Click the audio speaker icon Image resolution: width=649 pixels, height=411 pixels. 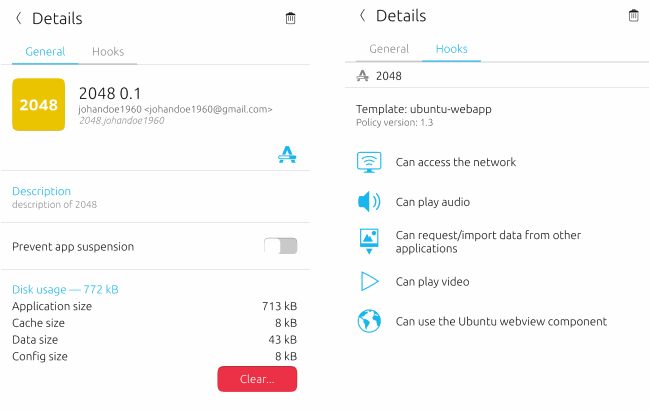click(369, 202)
